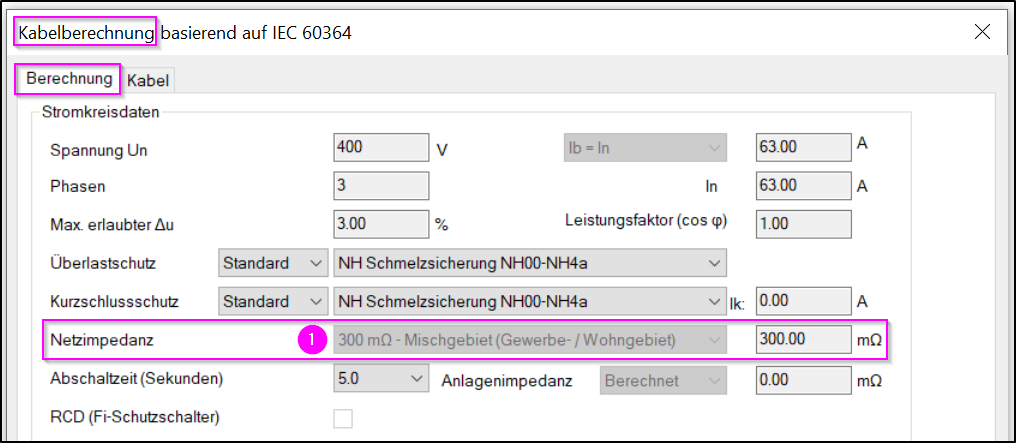
Task: Click the Überlastschutz label
Action: 103,264
